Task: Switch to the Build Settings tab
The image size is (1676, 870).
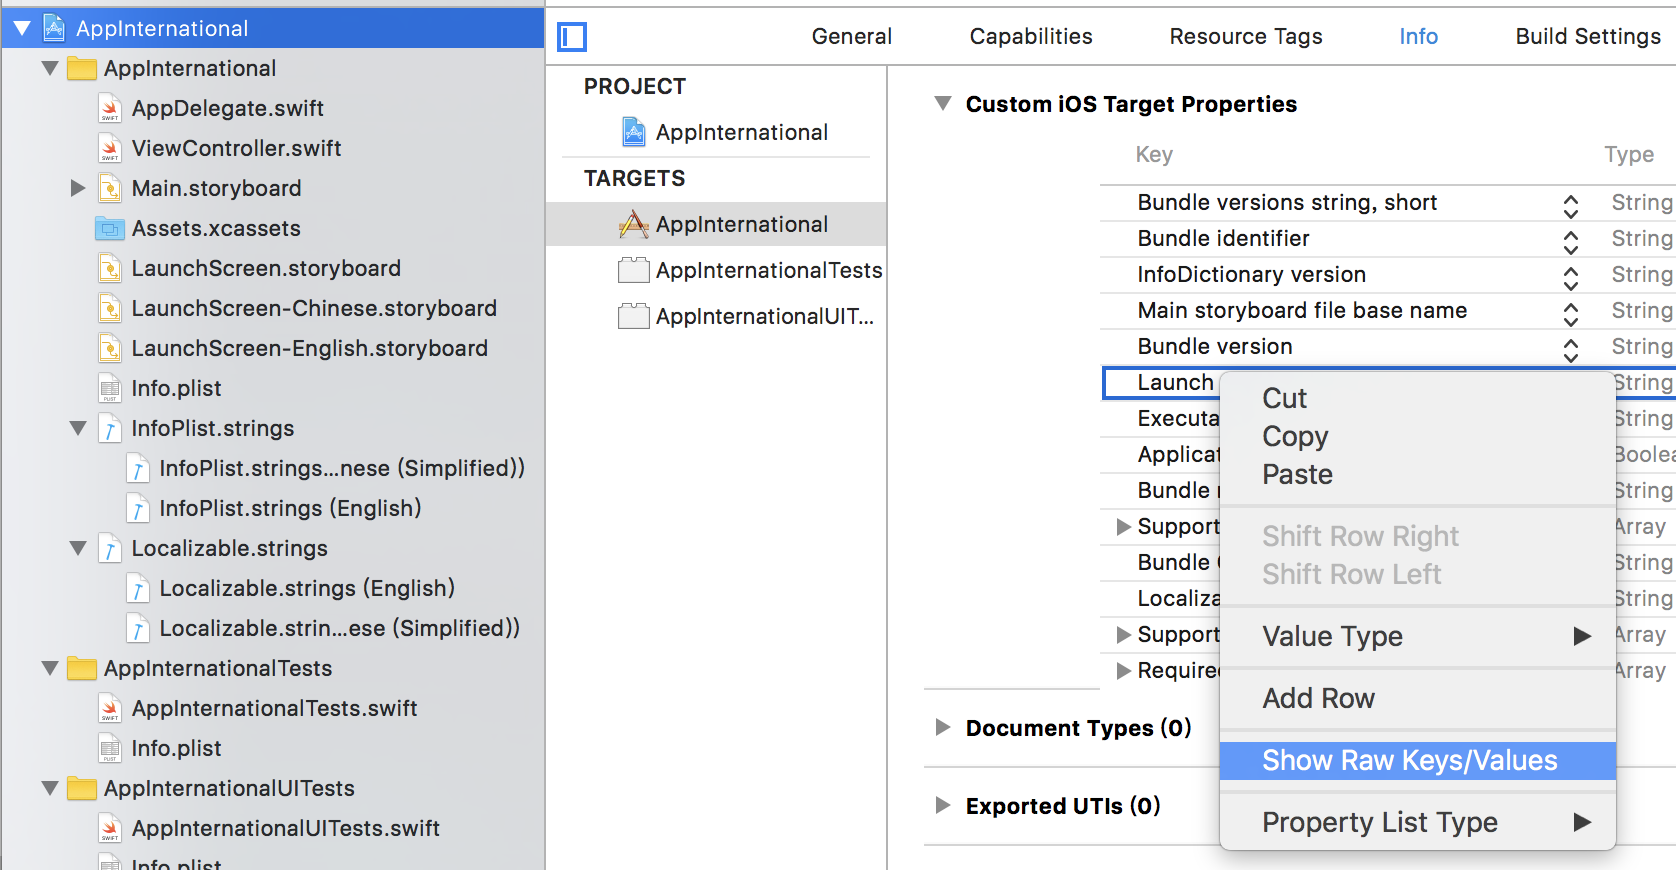Action: pos(1588,37)
